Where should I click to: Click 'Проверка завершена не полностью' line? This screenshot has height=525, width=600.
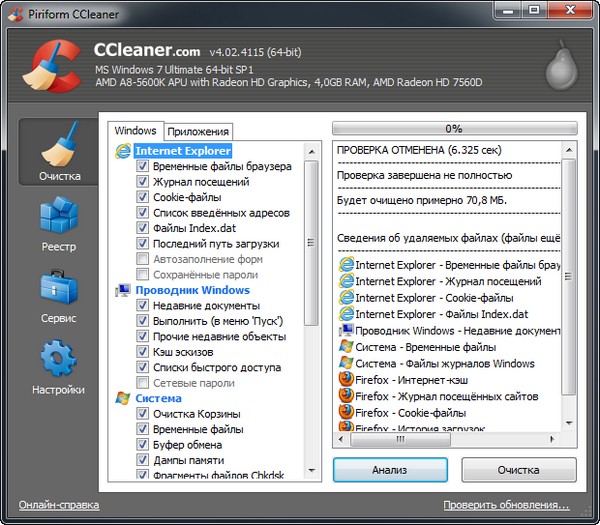tap(424, 175)
